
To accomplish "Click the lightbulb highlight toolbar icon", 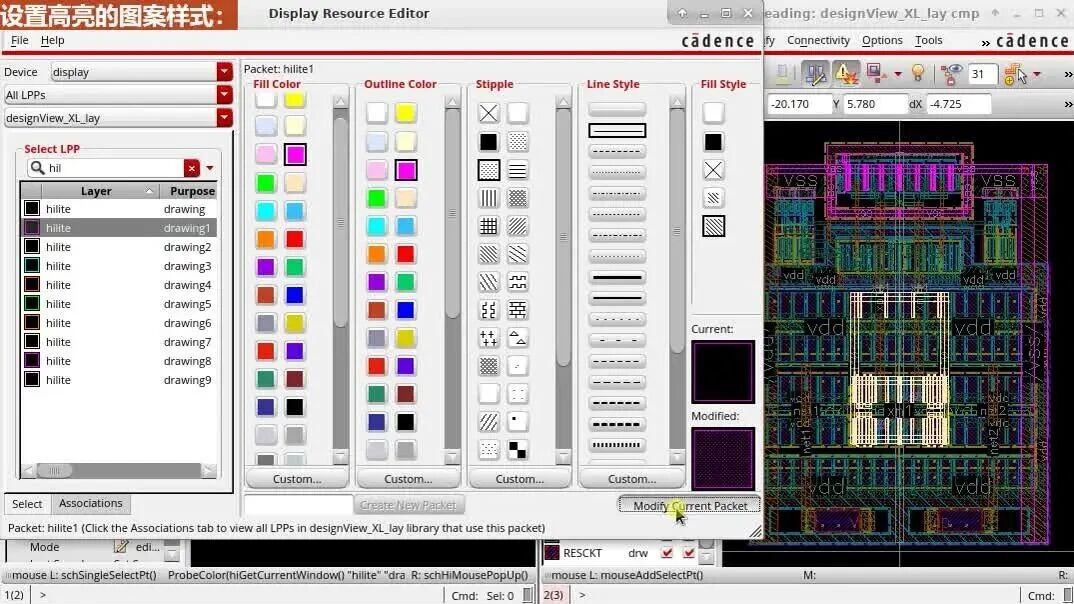I will (918, 73).
